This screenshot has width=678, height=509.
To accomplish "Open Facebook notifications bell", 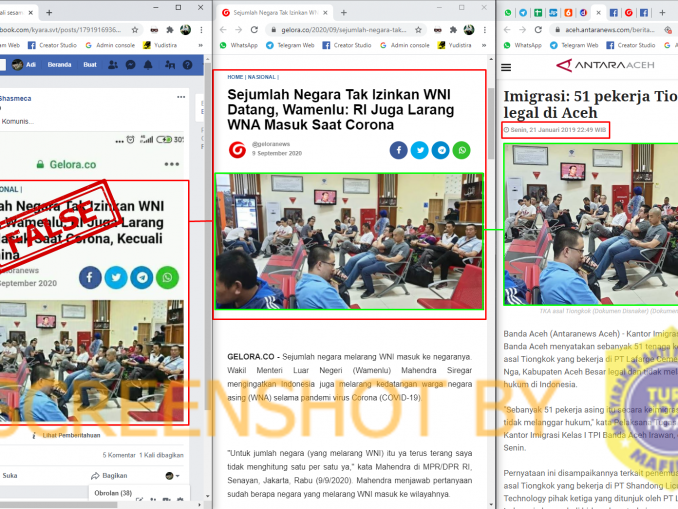I will pos(148,65).
